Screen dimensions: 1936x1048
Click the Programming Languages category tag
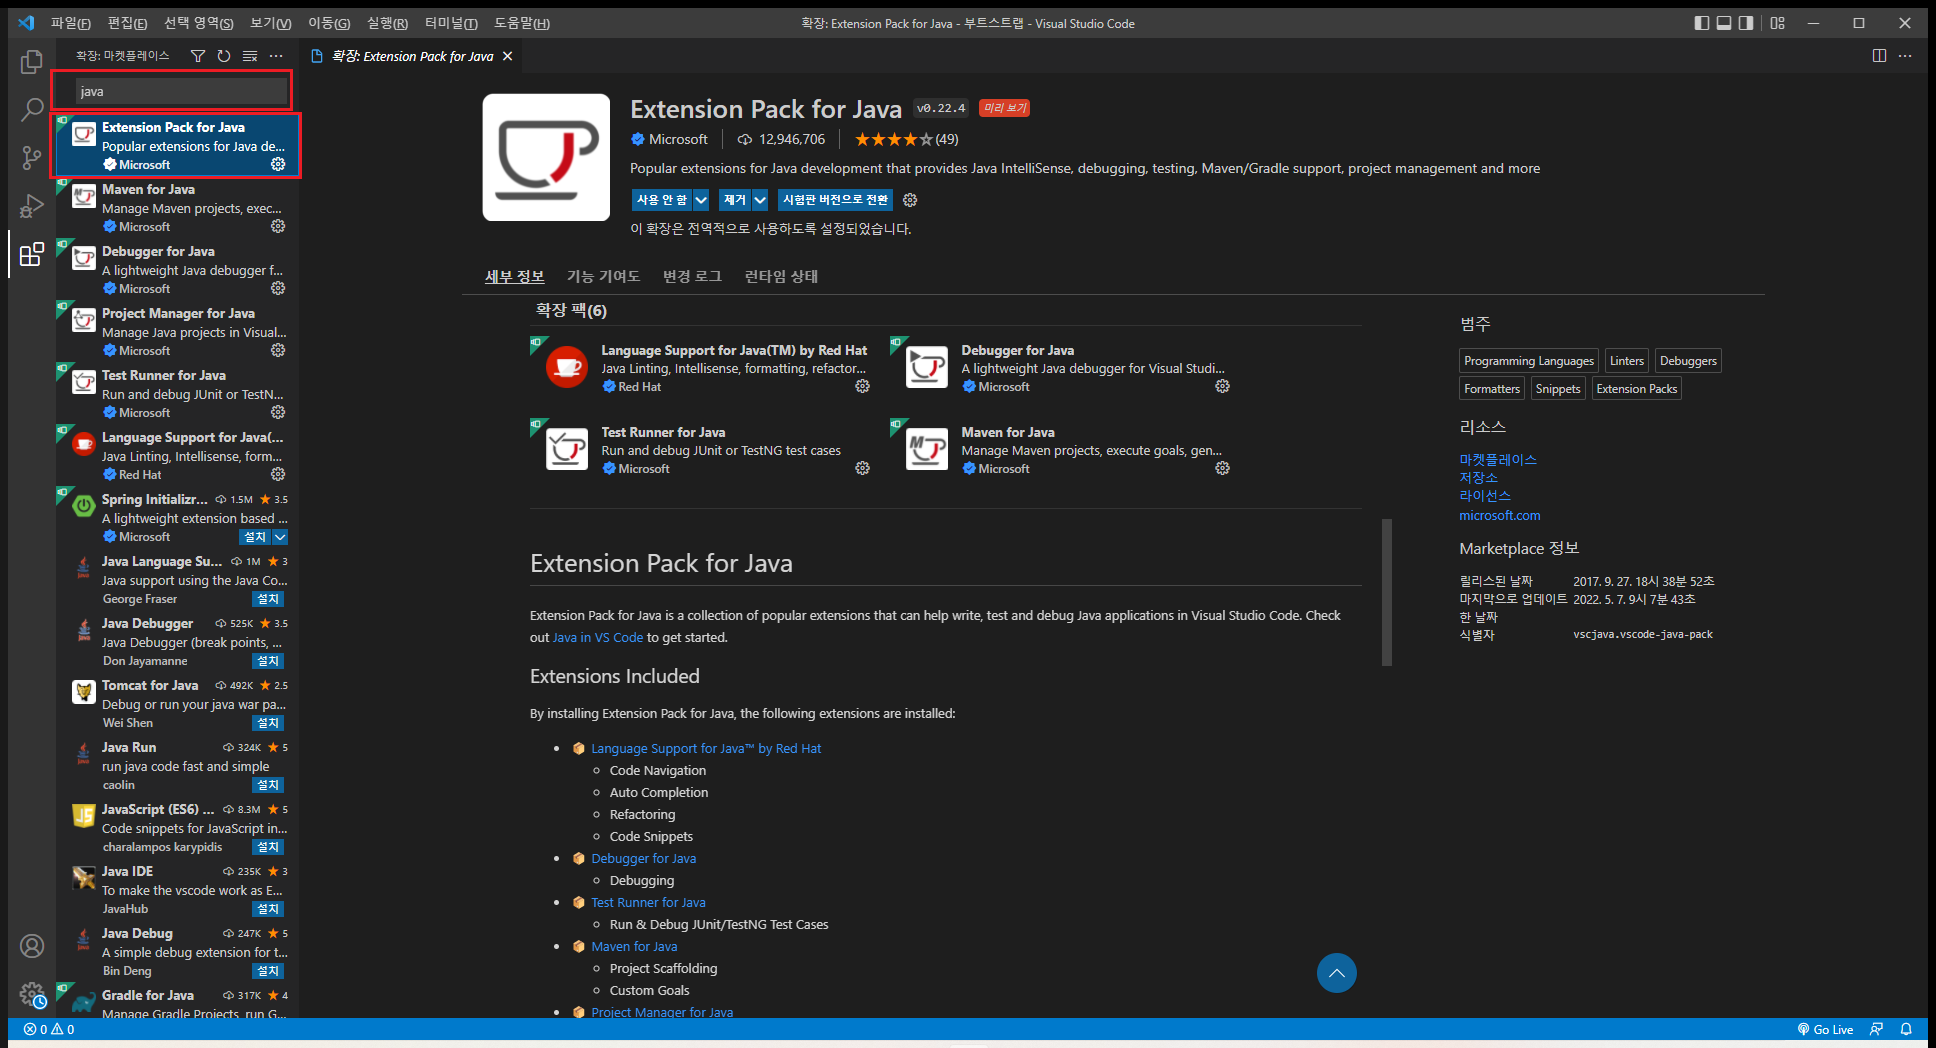coord(1529,361)
